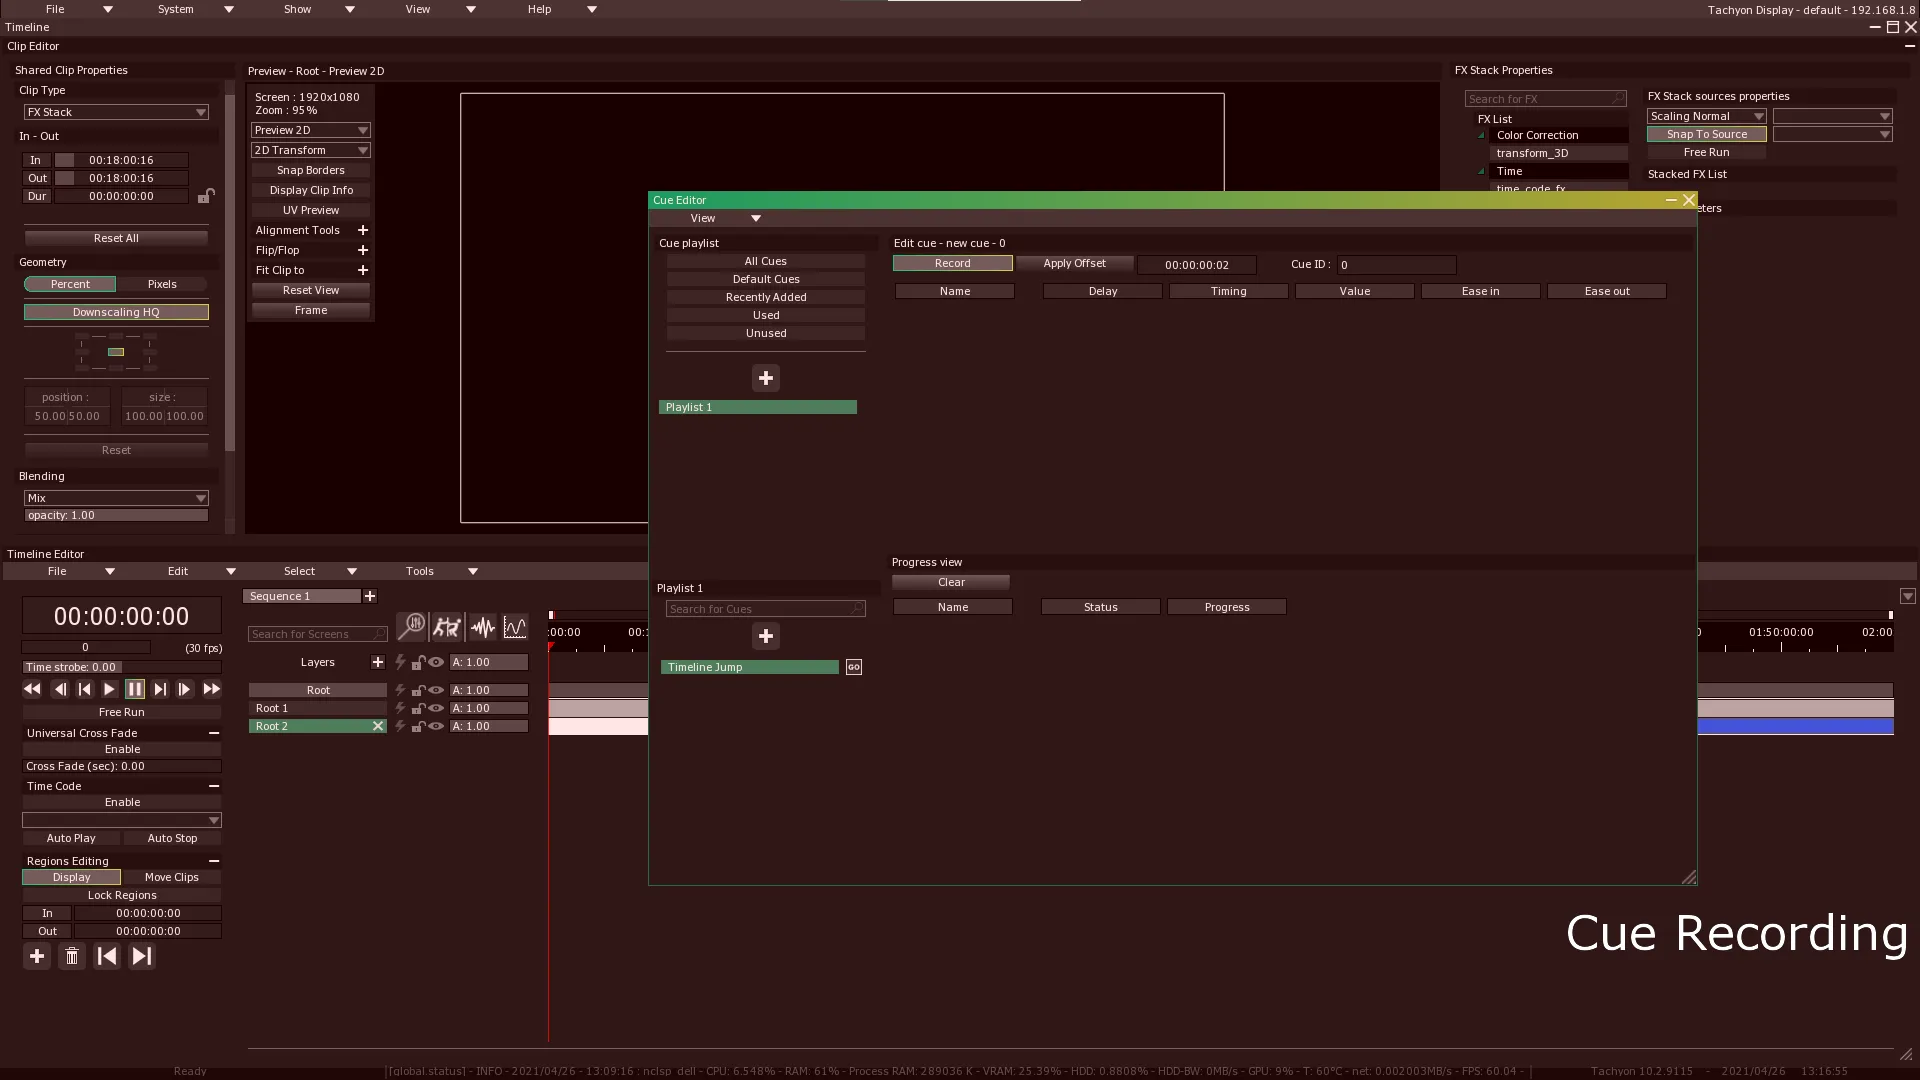Open the 2D Transform dropdown
The image size is (1920, 1080).
pos(311,150)
